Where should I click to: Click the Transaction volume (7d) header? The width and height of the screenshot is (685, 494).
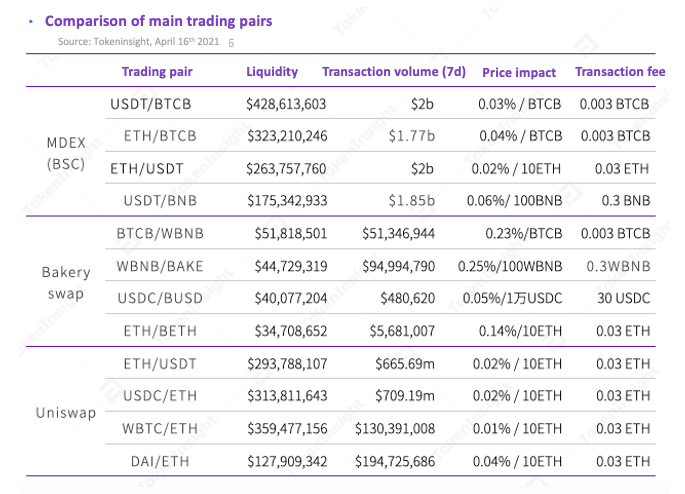click(395, 72)
